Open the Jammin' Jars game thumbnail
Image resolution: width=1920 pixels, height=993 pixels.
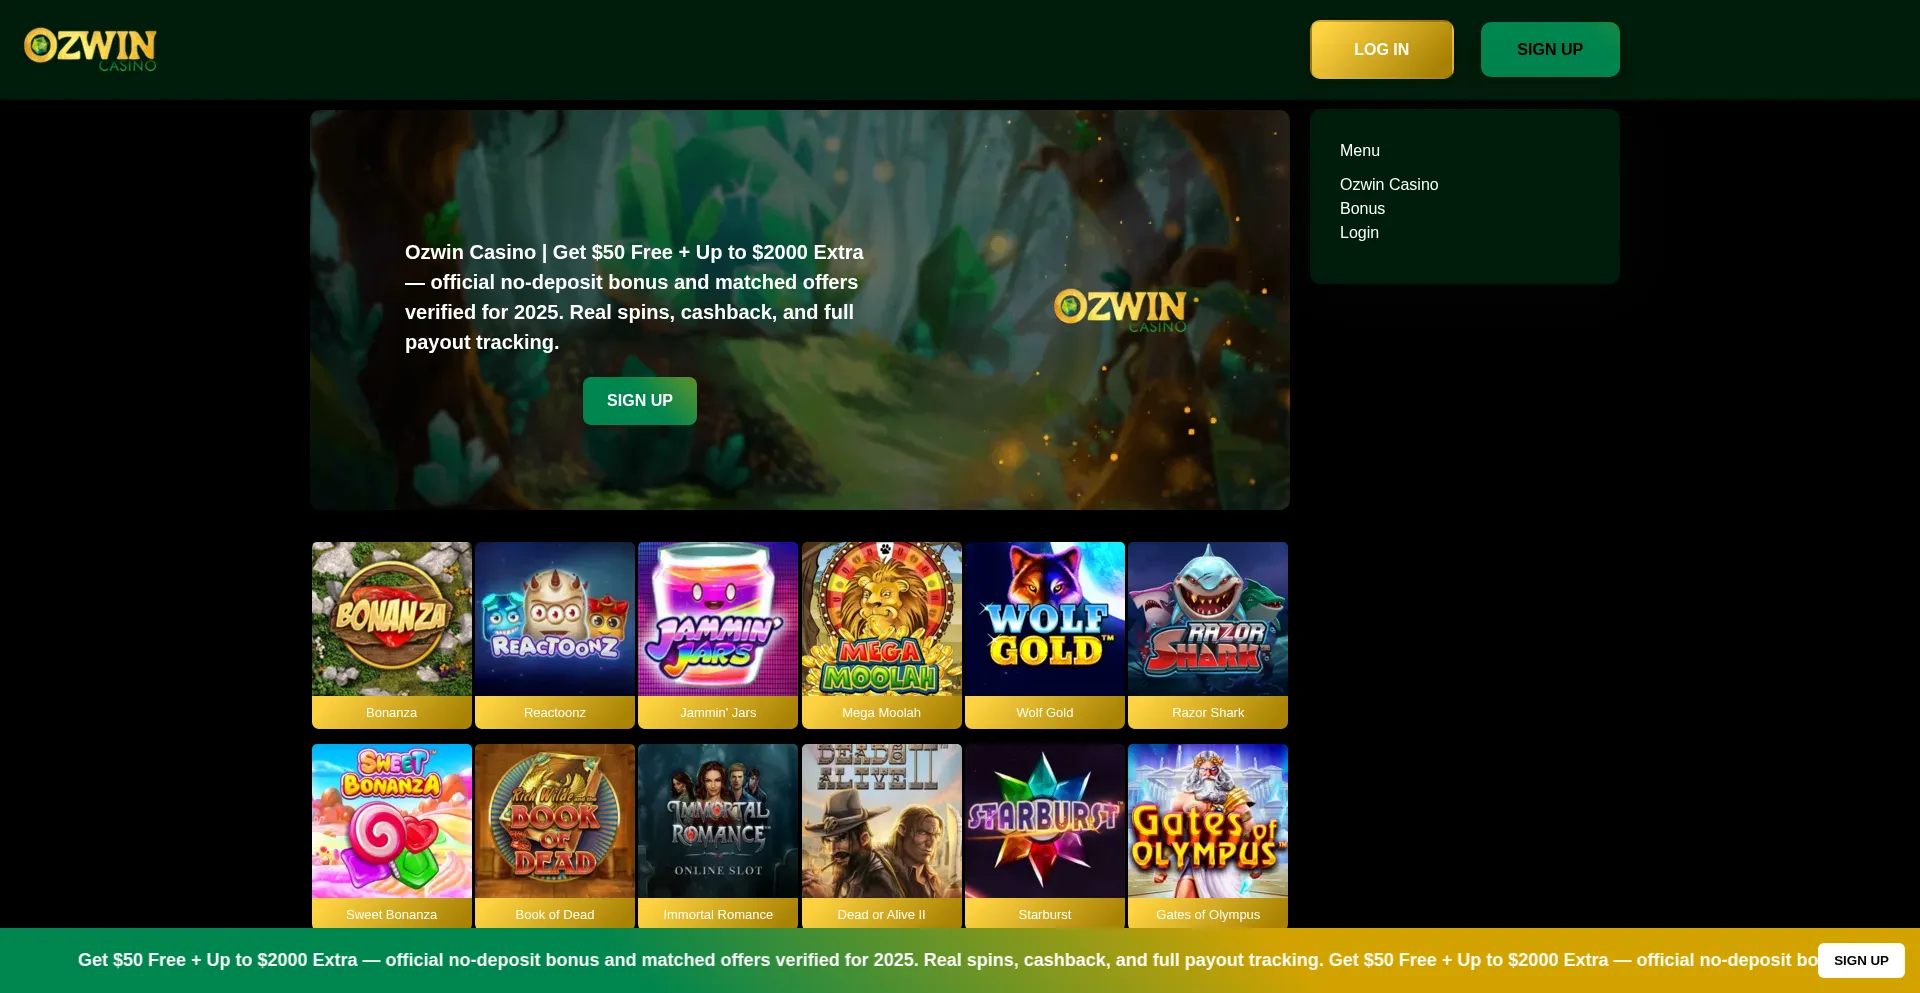pos(718,619)
